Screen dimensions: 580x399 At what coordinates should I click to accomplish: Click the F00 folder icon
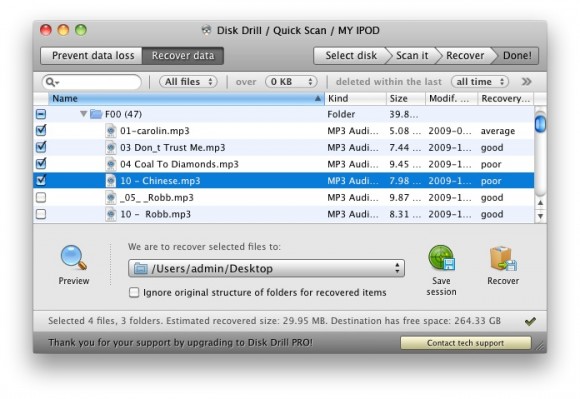coord(96,114)
